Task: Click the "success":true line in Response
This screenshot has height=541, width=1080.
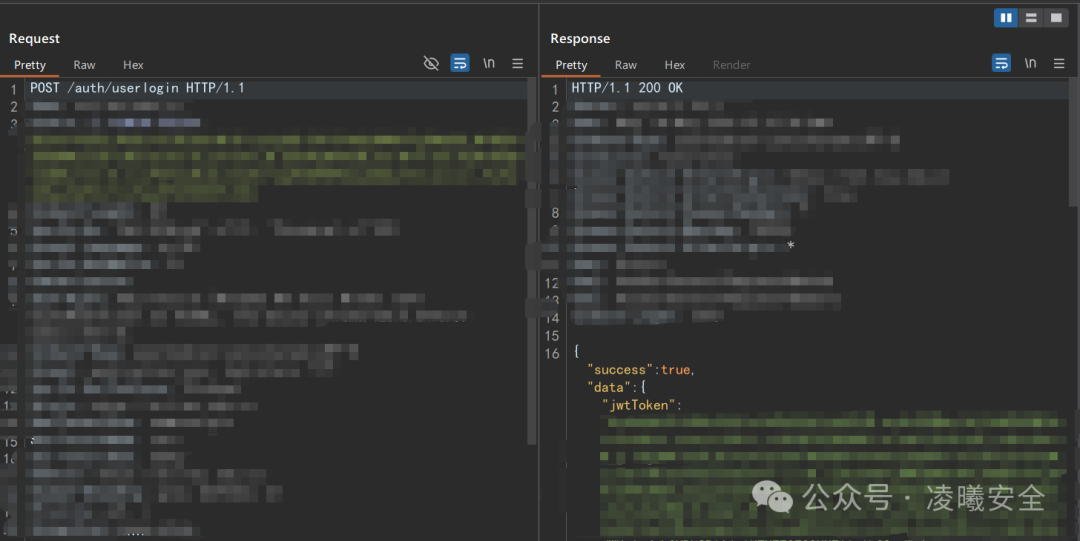Action: 641,370
